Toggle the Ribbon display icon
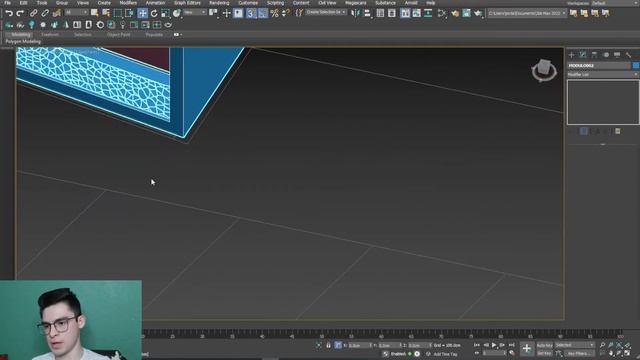The width and height of the screenshot is (640, 360). click(x=405, y=13)
